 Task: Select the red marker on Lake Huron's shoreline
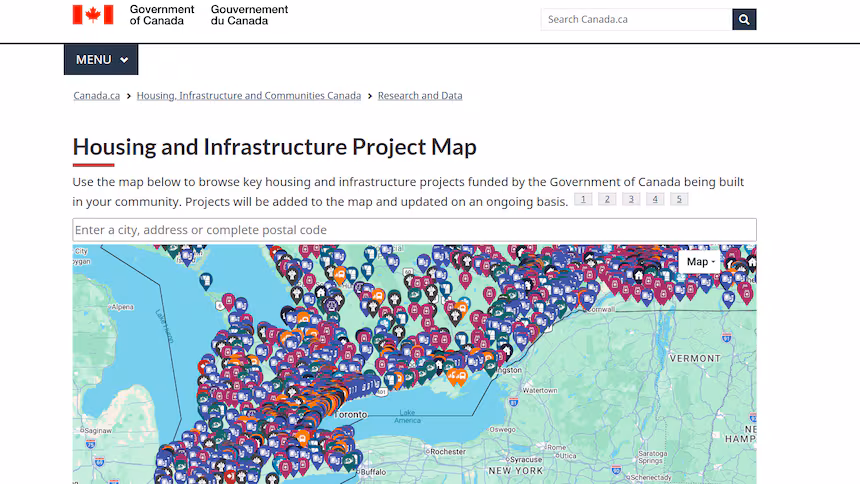pyautogui.click(x=205, y=365)
